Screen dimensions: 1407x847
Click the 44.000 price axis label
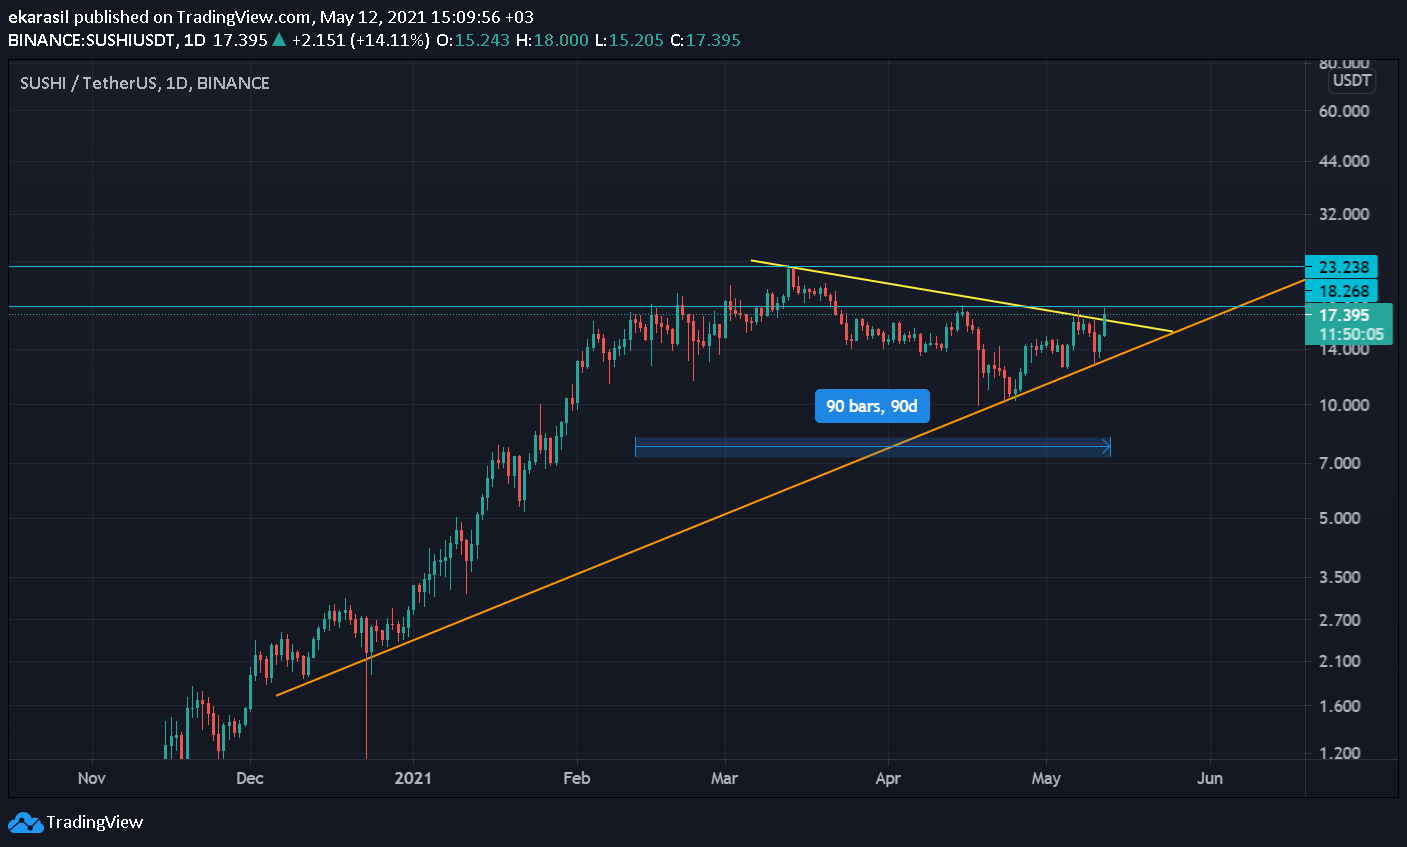[x=1344, y=161]
